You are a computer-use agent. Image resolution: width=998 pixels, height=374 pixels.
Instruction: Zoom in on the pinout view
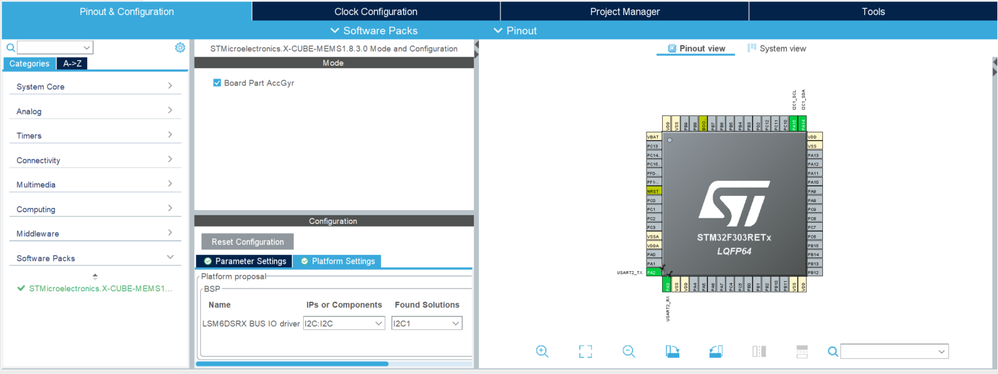(x=542, y=351)
